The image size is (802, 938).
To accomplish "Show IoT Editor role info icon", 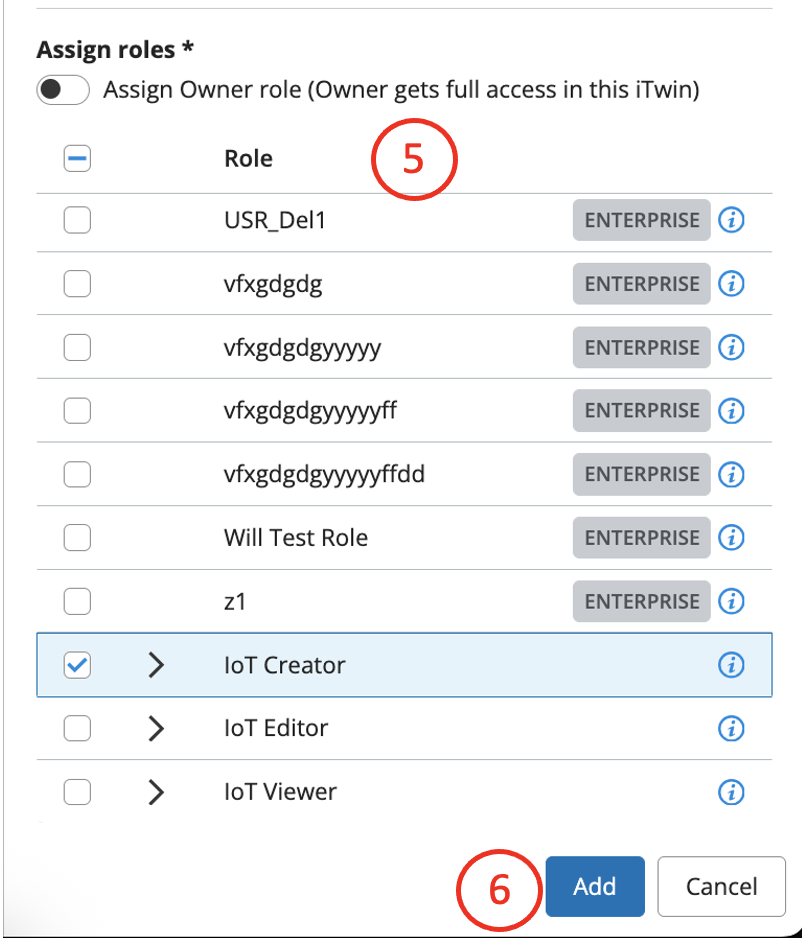I will pyautogui.click(x=732, y=728).
